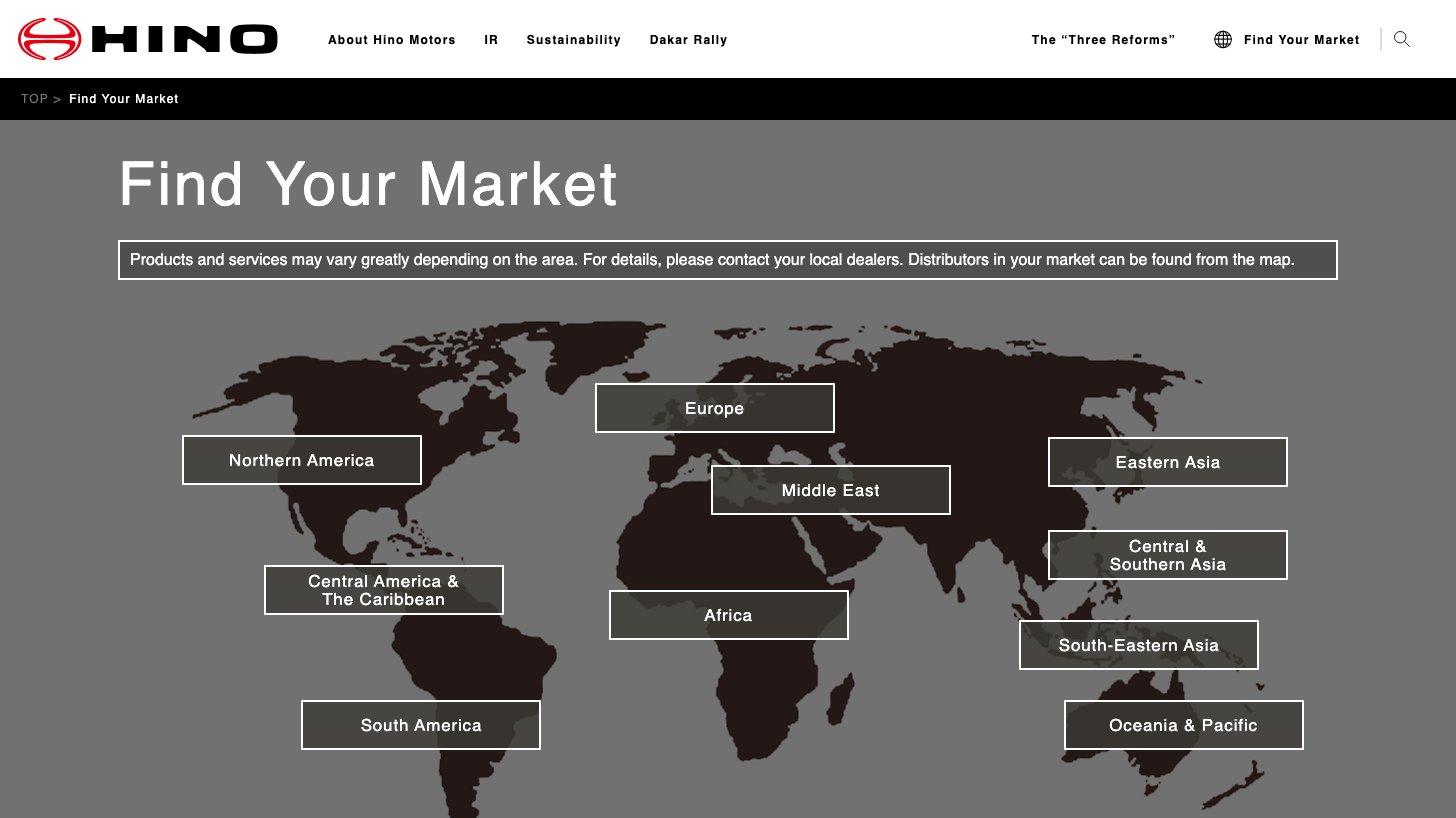The height and width of the screenshot is (818, 1456).
Task: Click the large Find Your Market heading
Action: tap(369, 184)
